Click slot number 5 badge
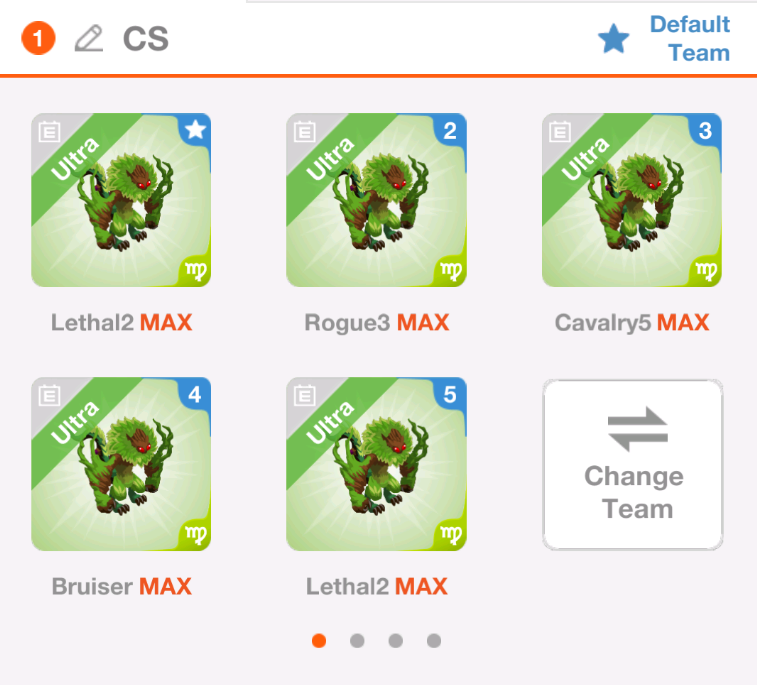Image resolution: width=757 pixels, height=685 pixels. [450, 393]
